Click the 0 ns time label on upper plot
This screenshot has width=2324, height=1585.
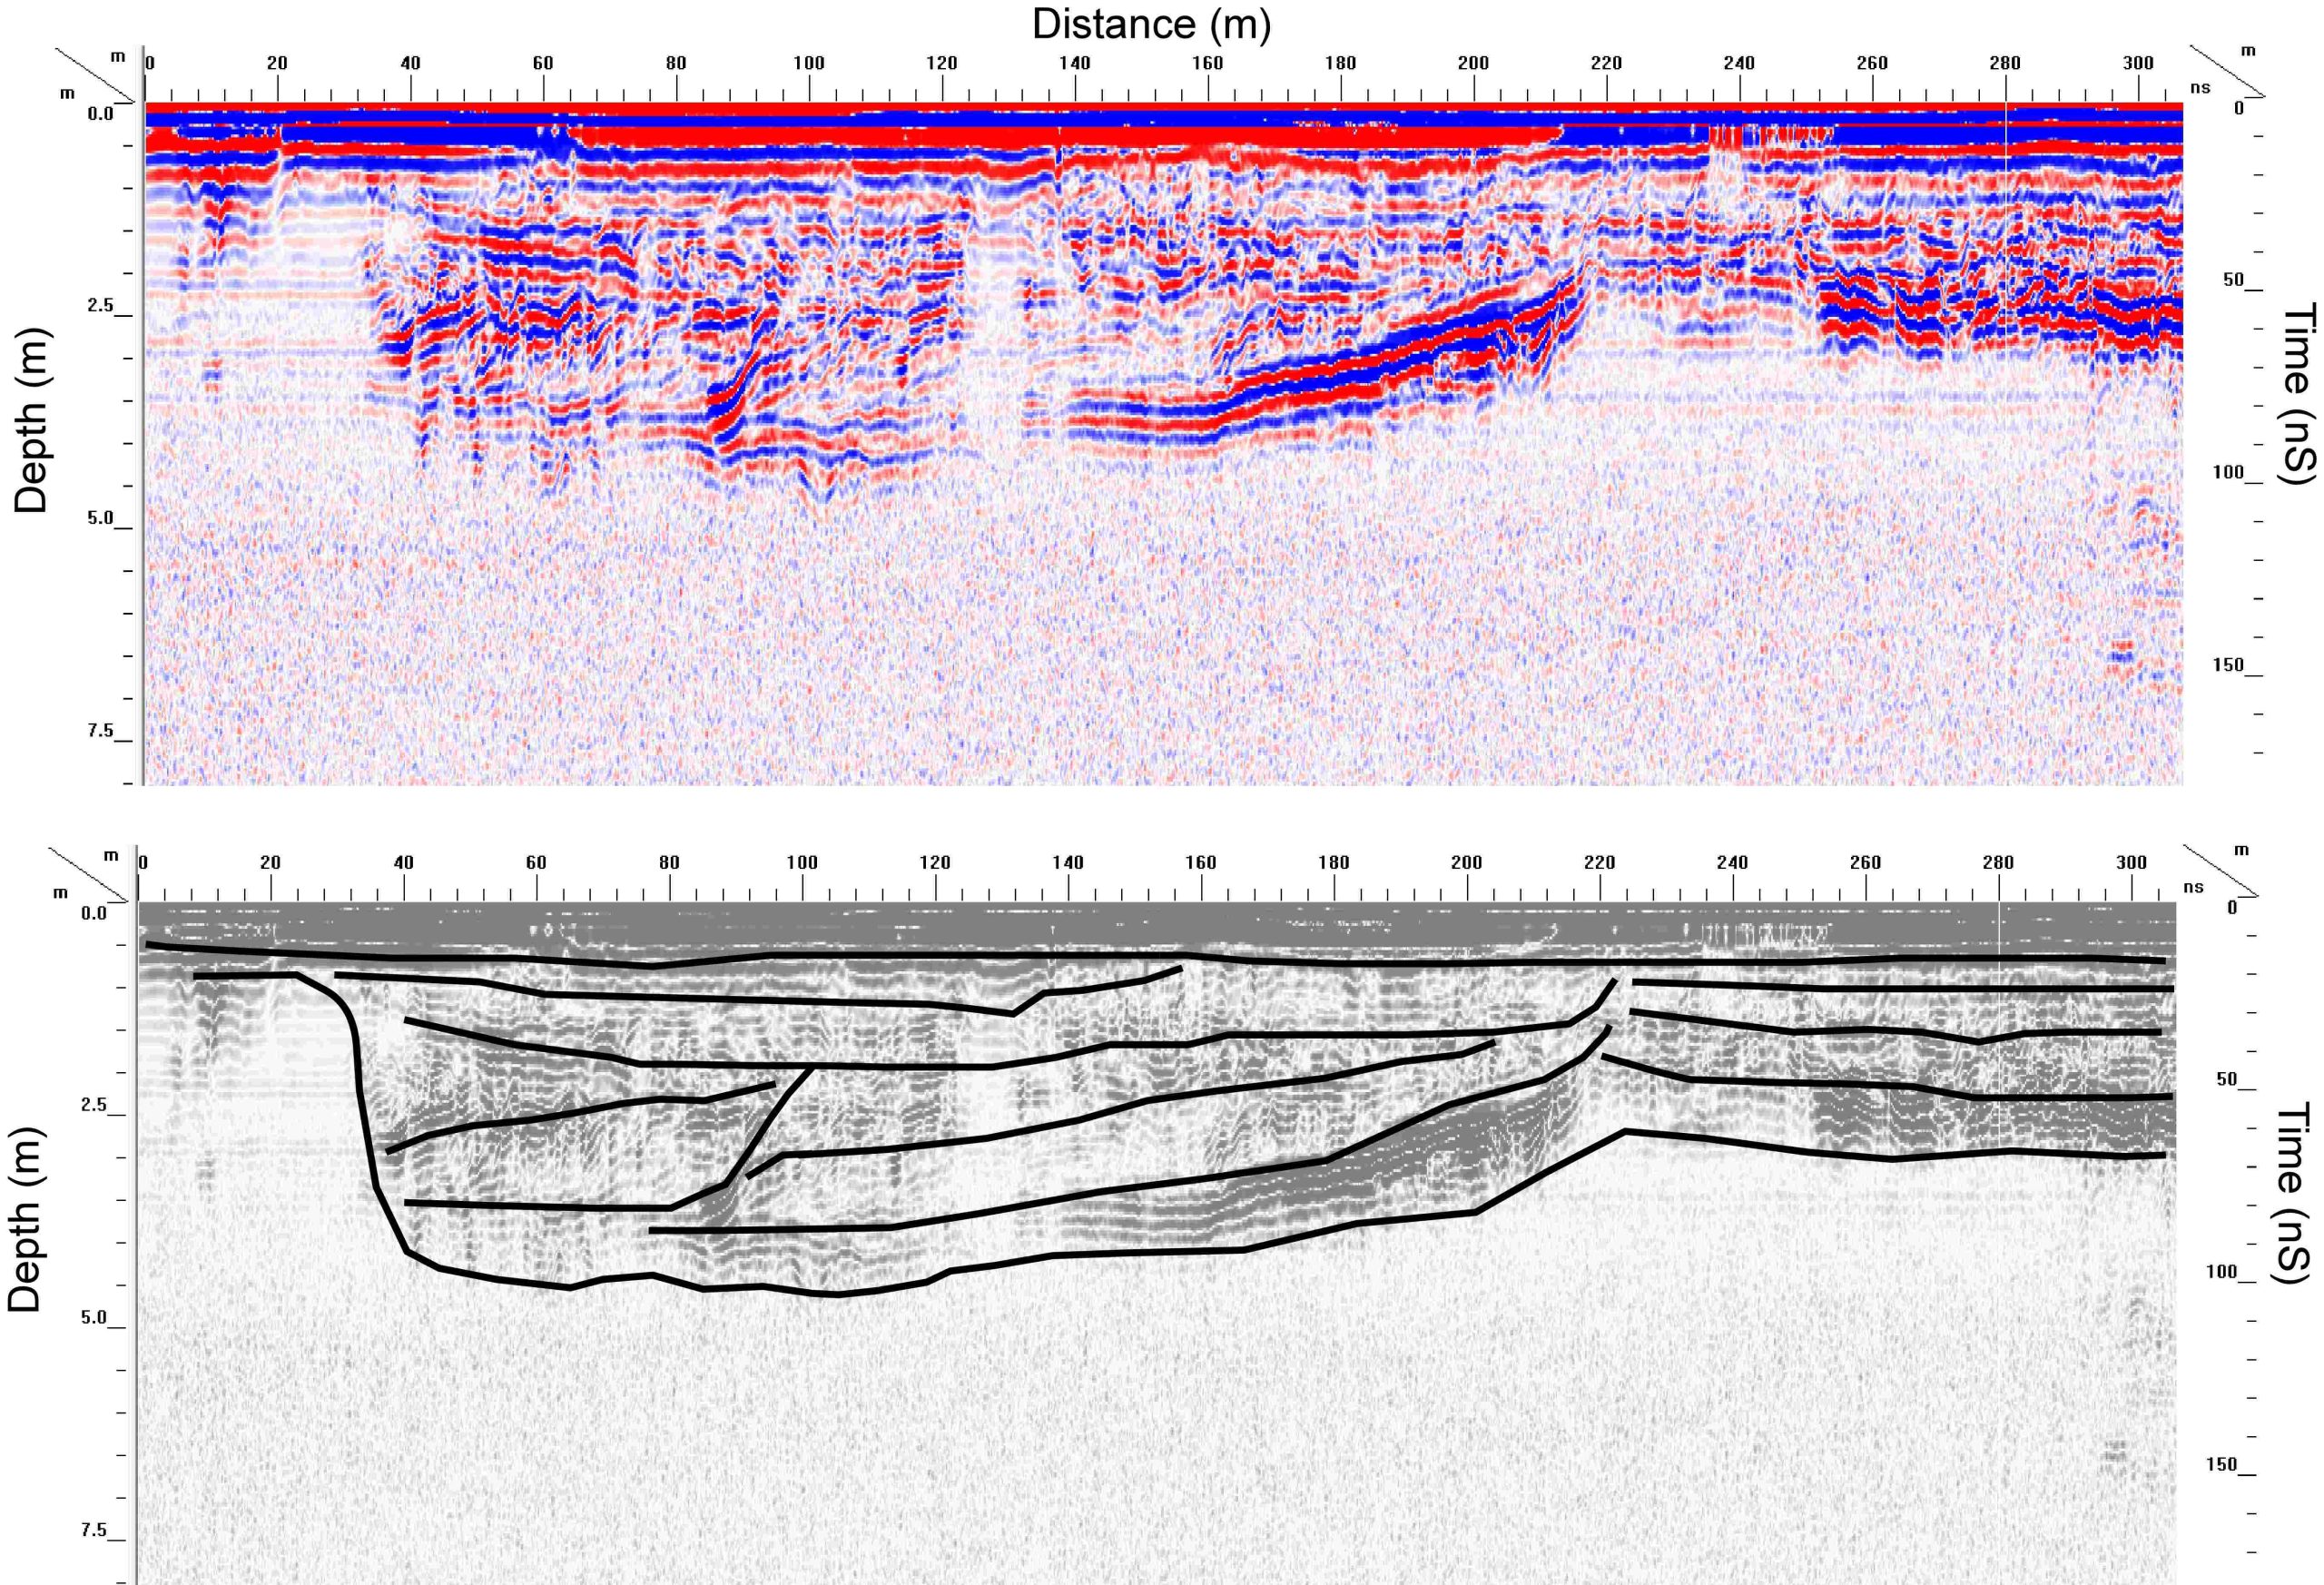pyautogui.click(x=2239, y=108)
